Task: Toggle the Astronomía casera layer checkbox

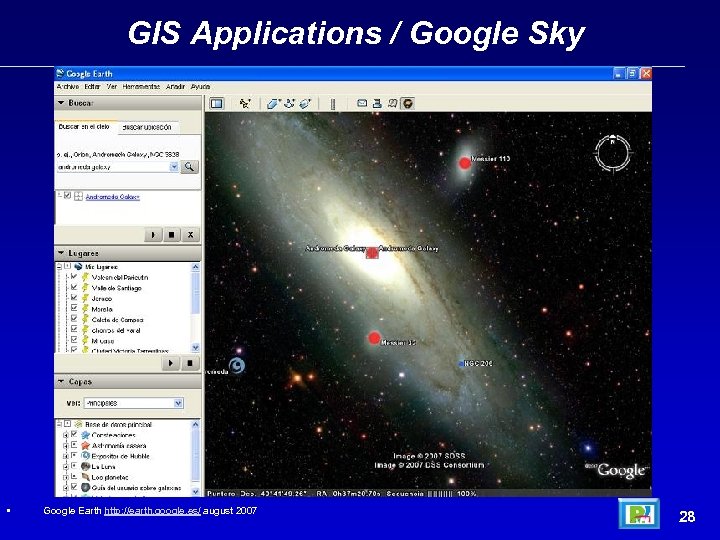Action: (x=74, y=445)
